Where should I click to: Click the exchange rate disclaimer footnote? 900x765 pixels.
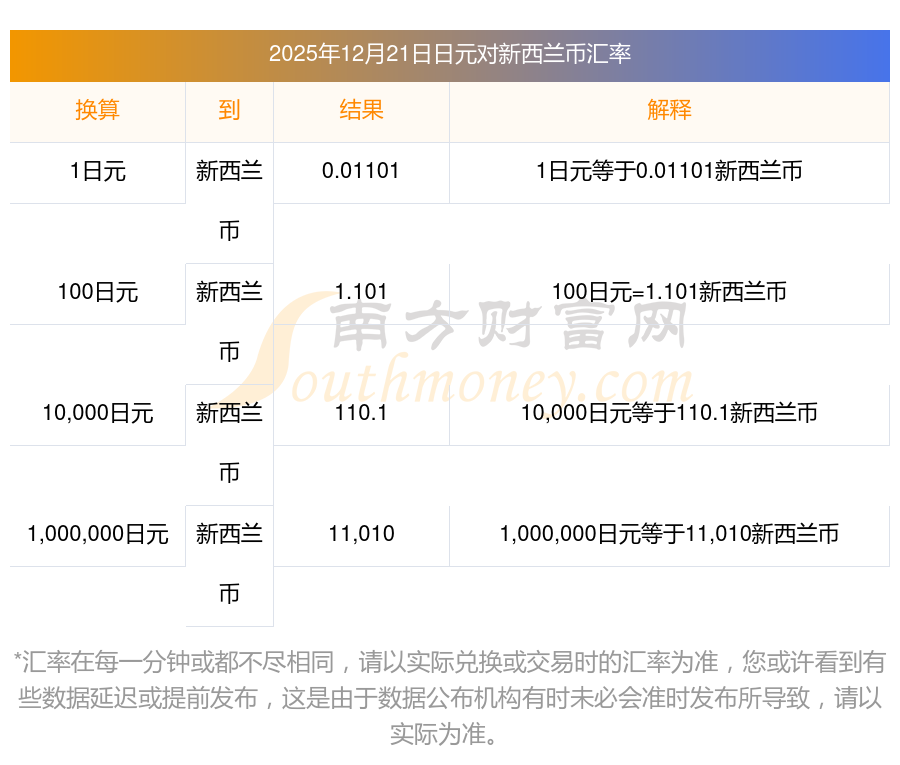pyautogui.click(x=449, y=698)
